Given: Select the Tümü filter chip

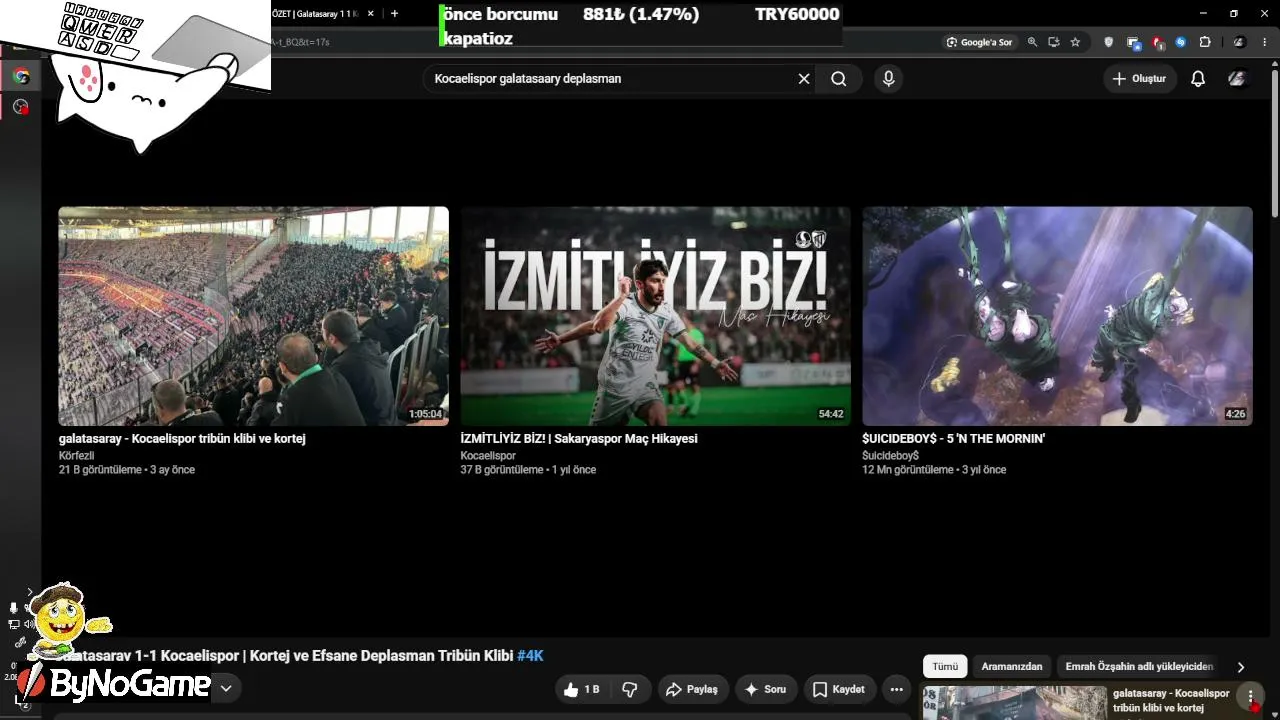Looking at the screenshot, I should 945,667.
